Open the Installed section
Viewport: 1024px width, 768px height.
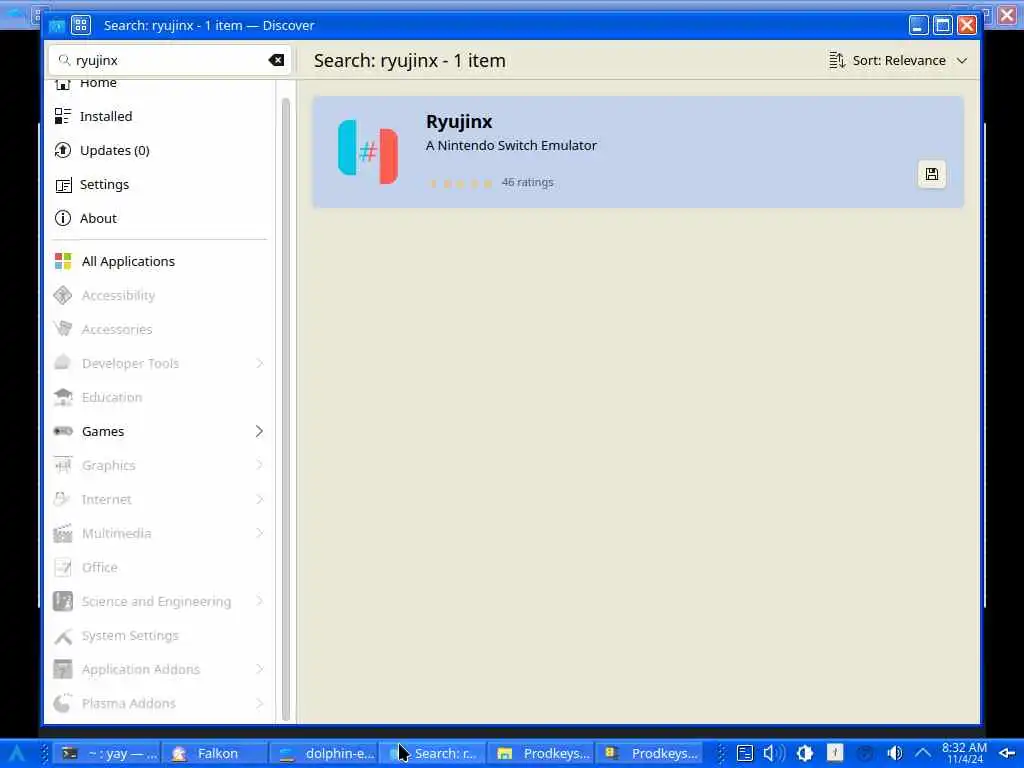pos(159,116)
